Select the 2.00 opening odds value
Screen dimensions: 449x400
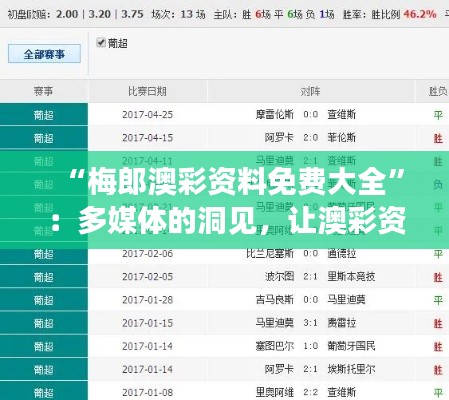[x=67, y=14]
